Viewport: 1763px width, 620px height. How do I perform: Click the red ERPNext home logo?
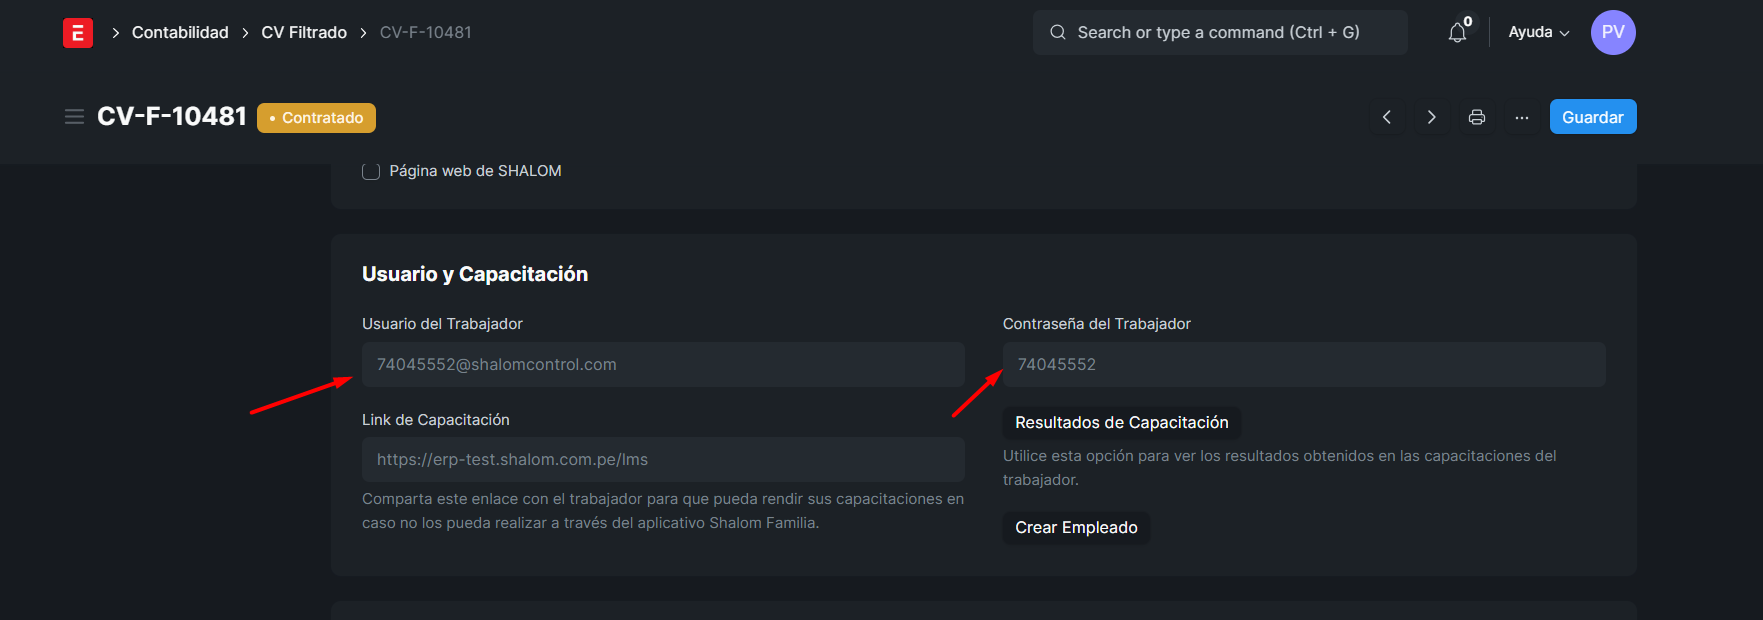(x=78, y=33)
